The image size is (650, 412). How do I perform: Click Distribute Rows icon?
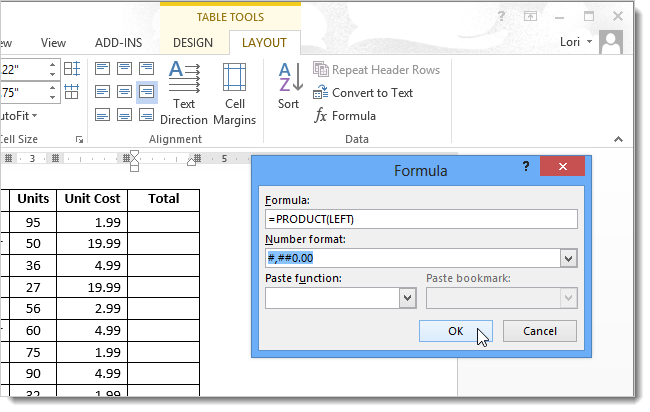pyautogui.click(x=72, y=69)
